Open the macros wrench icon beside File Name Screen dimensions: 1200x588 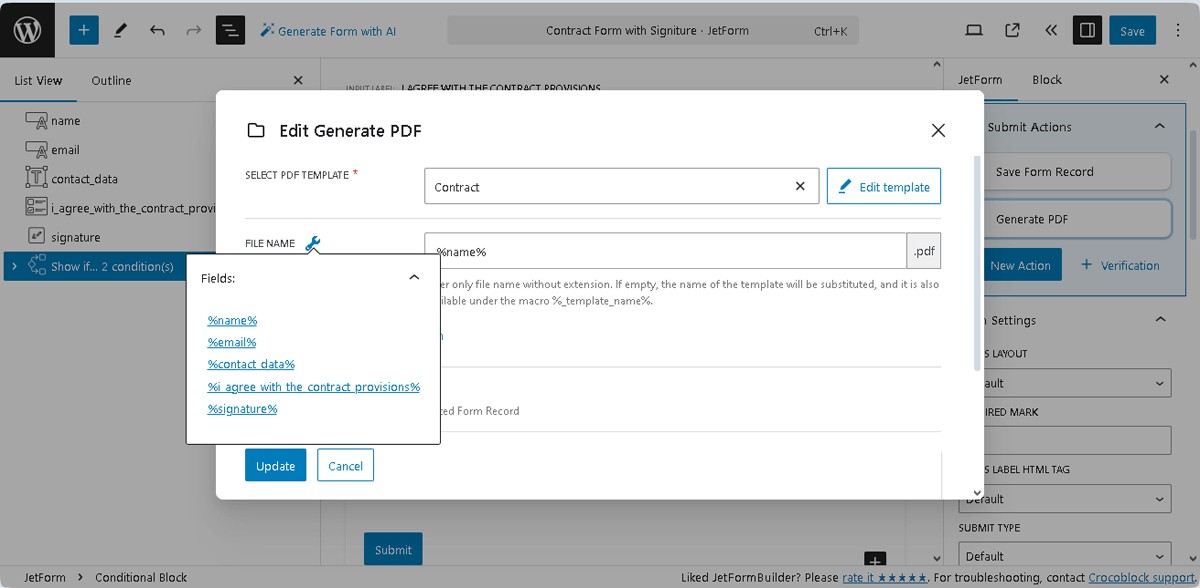[314, 242]
